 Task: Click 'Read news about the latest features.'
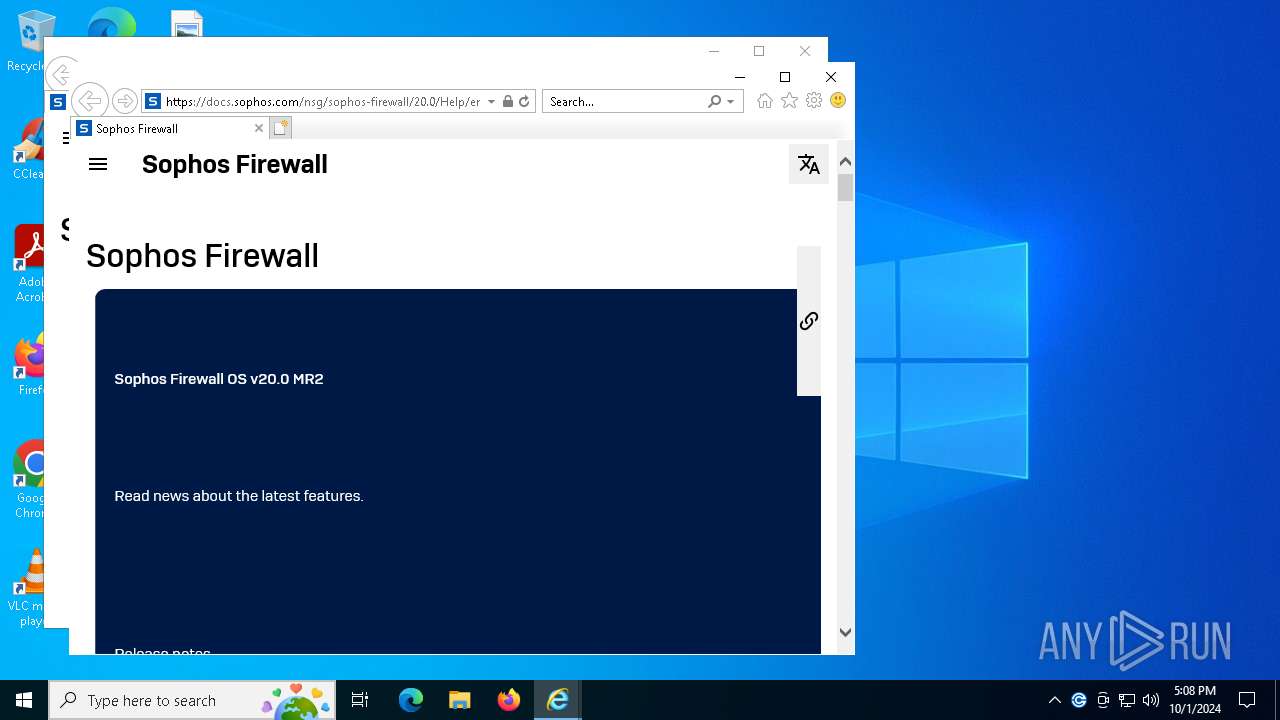pos(239,496)
